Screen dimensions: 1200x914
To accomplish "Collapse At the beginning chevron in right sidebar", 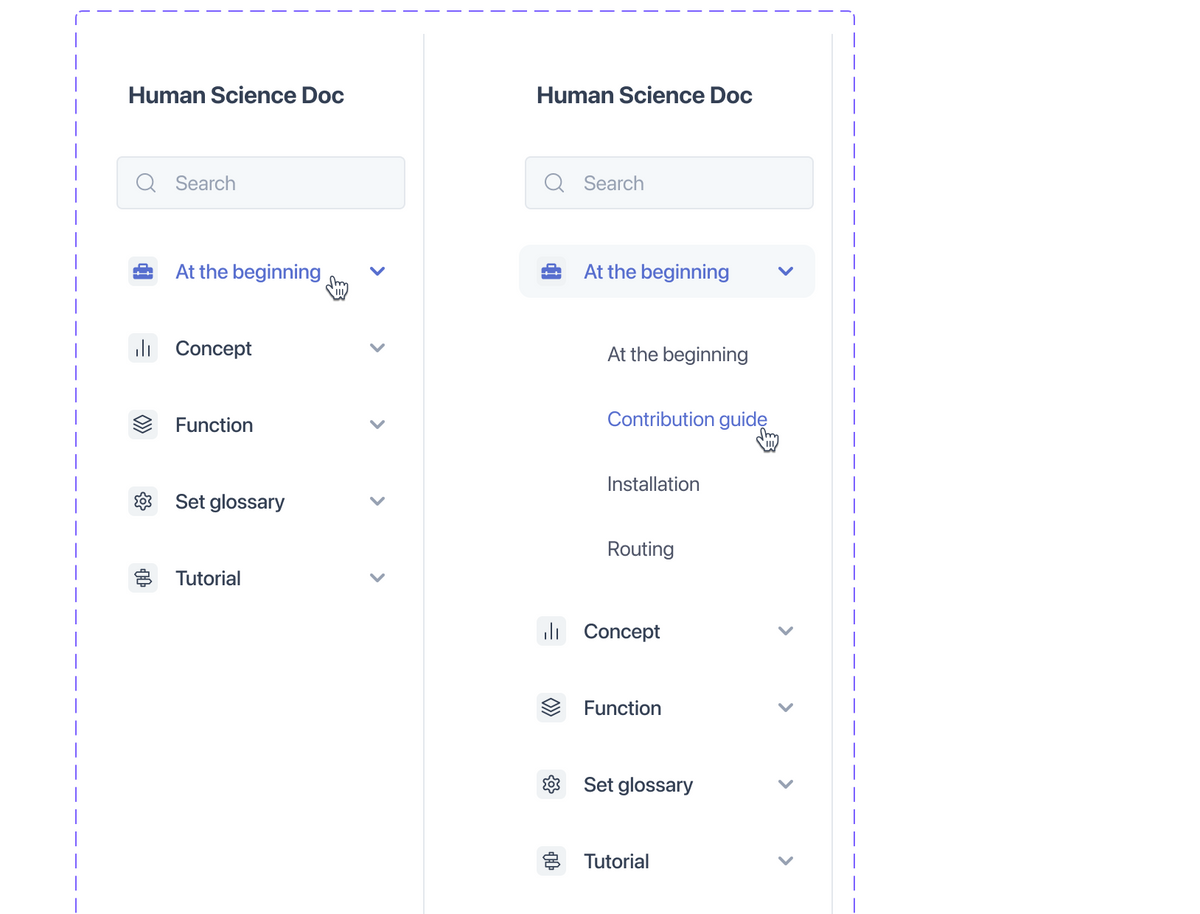I will [785, 272].
